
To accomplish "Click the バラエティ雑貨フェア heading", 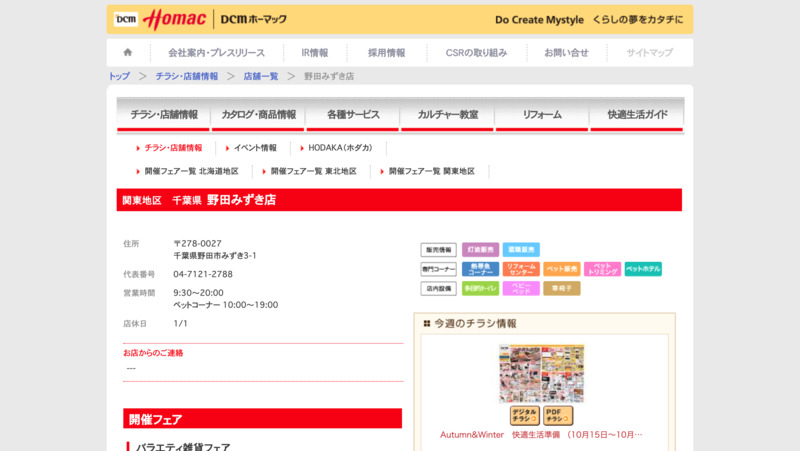I will [183, 447].
